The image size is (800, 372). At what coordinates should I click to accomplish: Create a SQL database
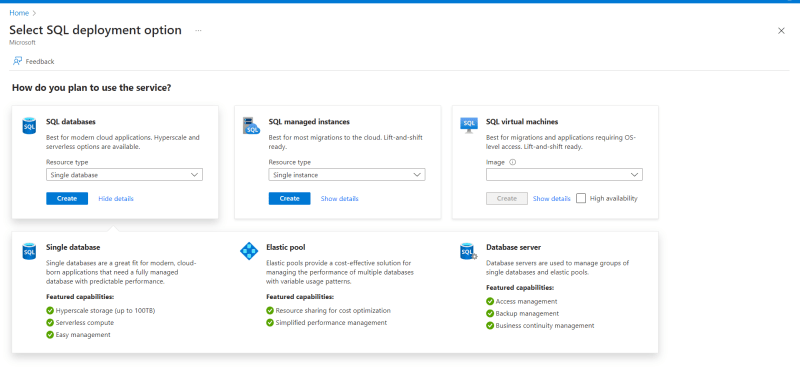pyautogui.click(x=67, y=199)
